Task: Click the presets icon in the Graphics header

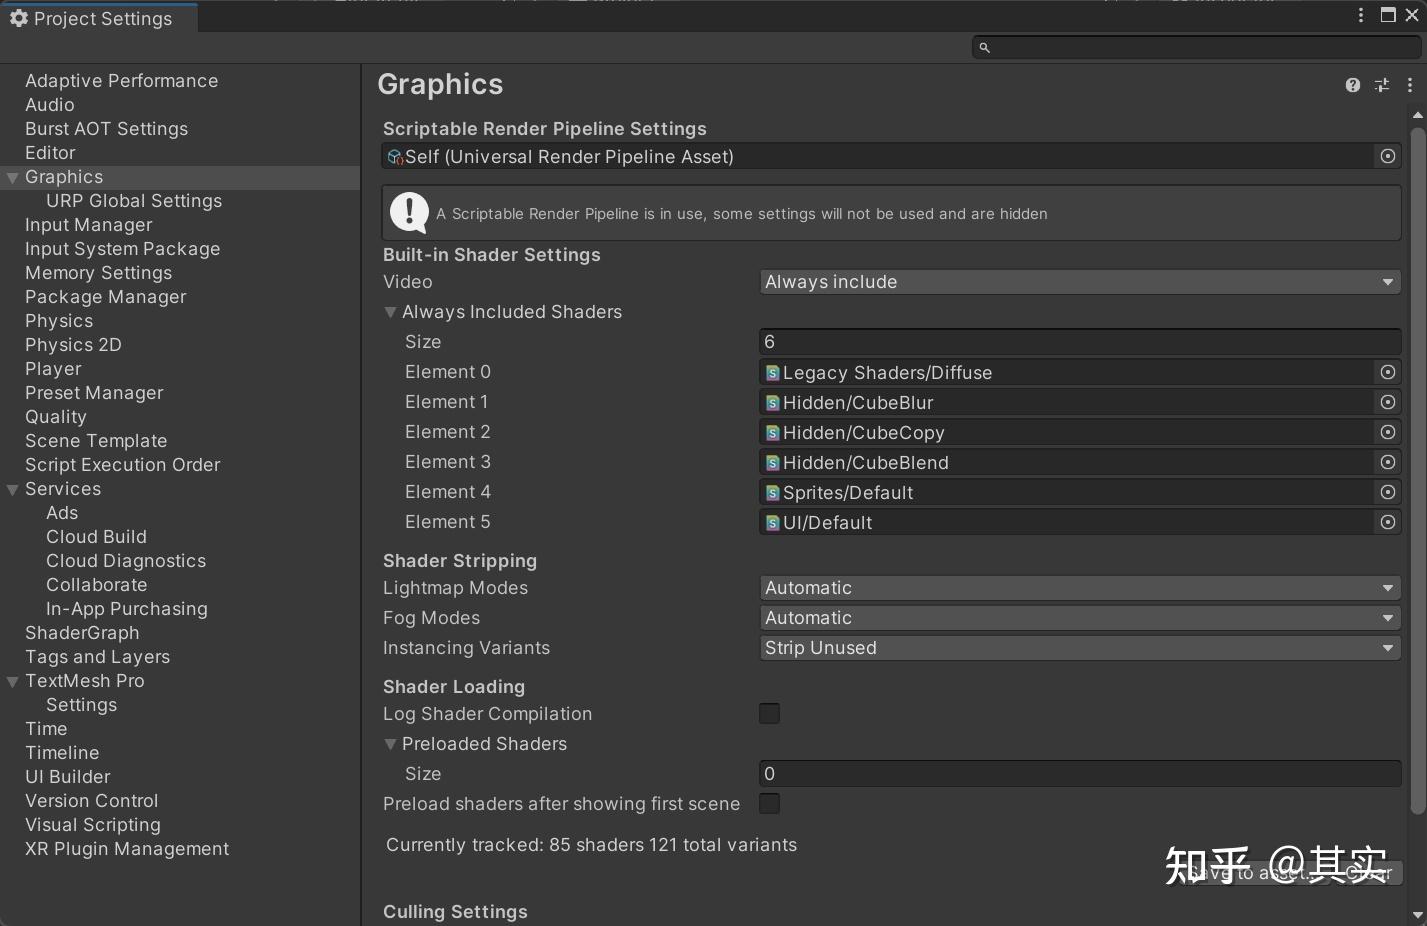Action: point(1381,85)
